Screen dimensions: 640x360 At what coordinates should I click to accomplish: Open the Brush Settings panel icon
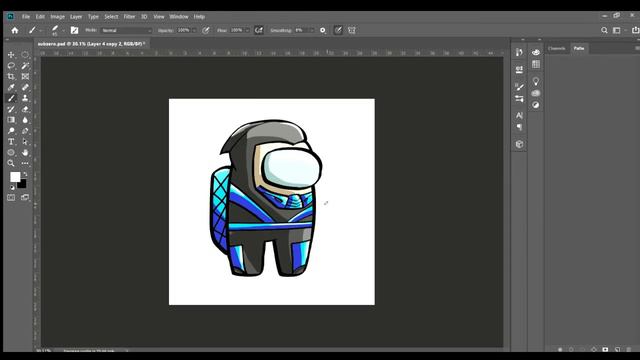click(519, 87)
